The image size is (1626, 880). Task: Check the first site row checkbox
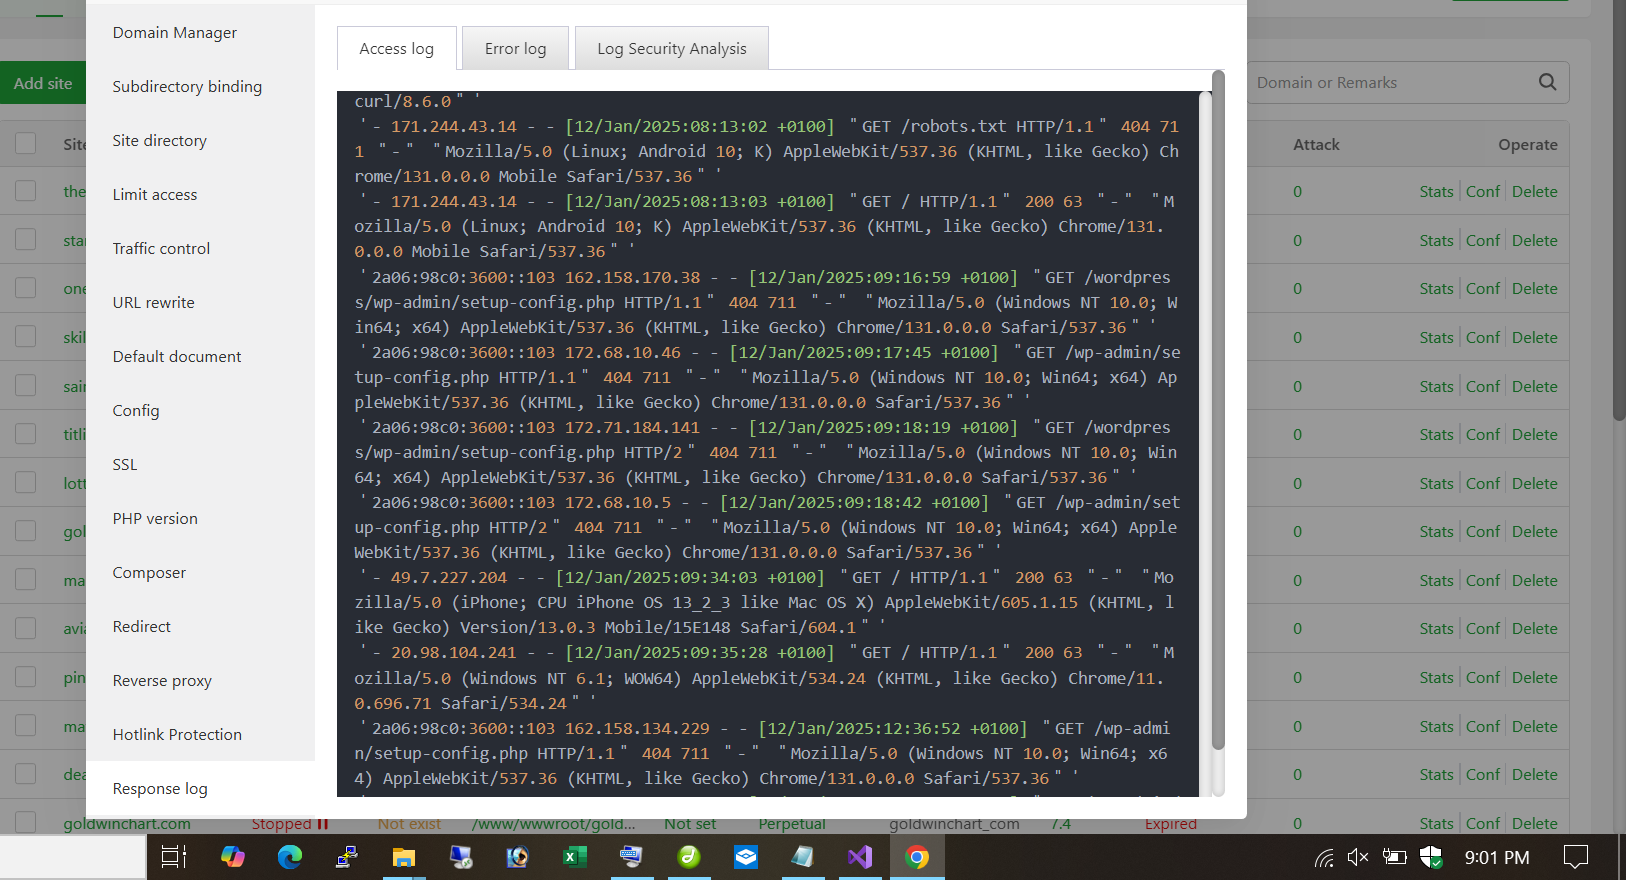pyautogui.click(x=26, y=191)
